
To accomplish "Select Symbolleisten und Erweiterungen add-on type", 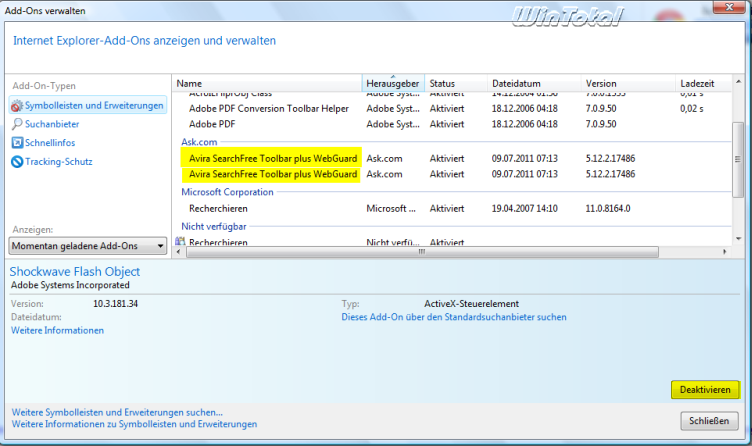I will (x=88, y=106).
